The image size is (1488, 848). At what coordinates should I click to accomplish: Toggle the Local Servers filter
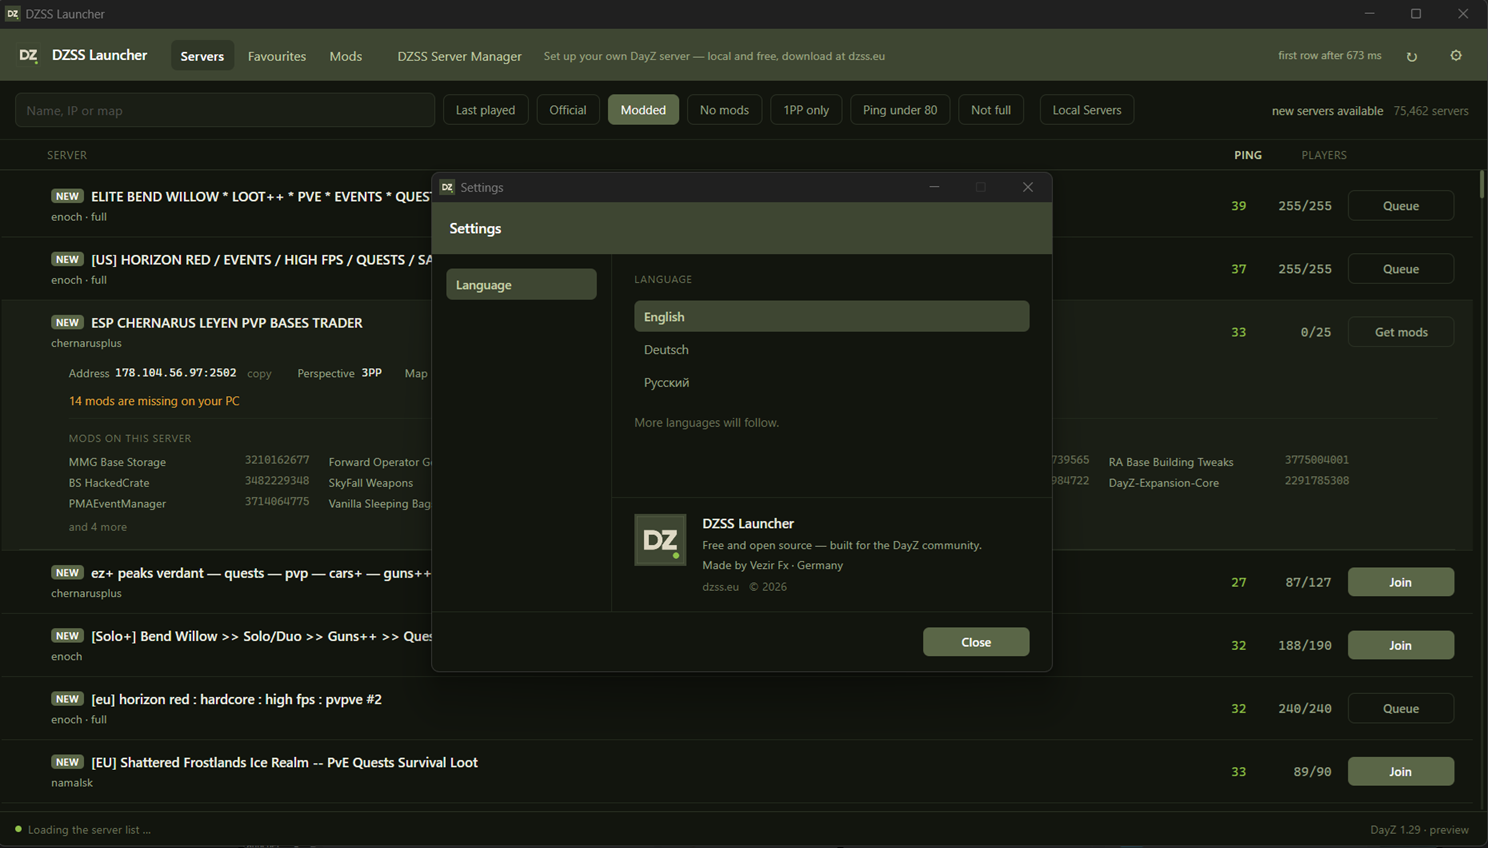coord(1087,110)
